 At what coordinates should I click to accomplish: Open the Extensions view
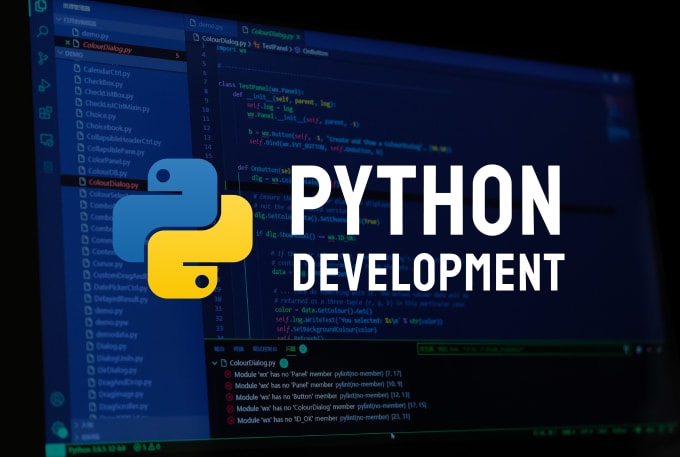pos(46,113)
